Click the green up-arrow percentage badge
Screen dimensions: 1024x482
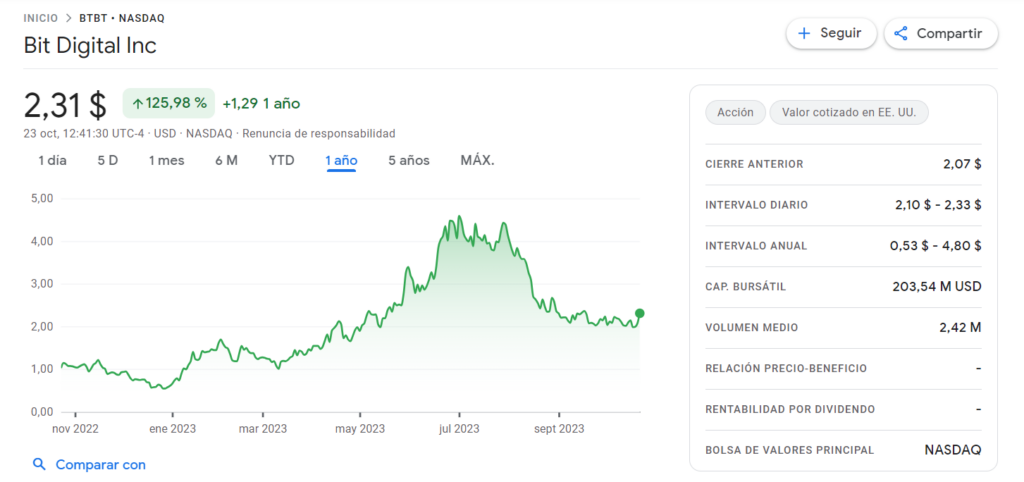[x=169, y=103]
